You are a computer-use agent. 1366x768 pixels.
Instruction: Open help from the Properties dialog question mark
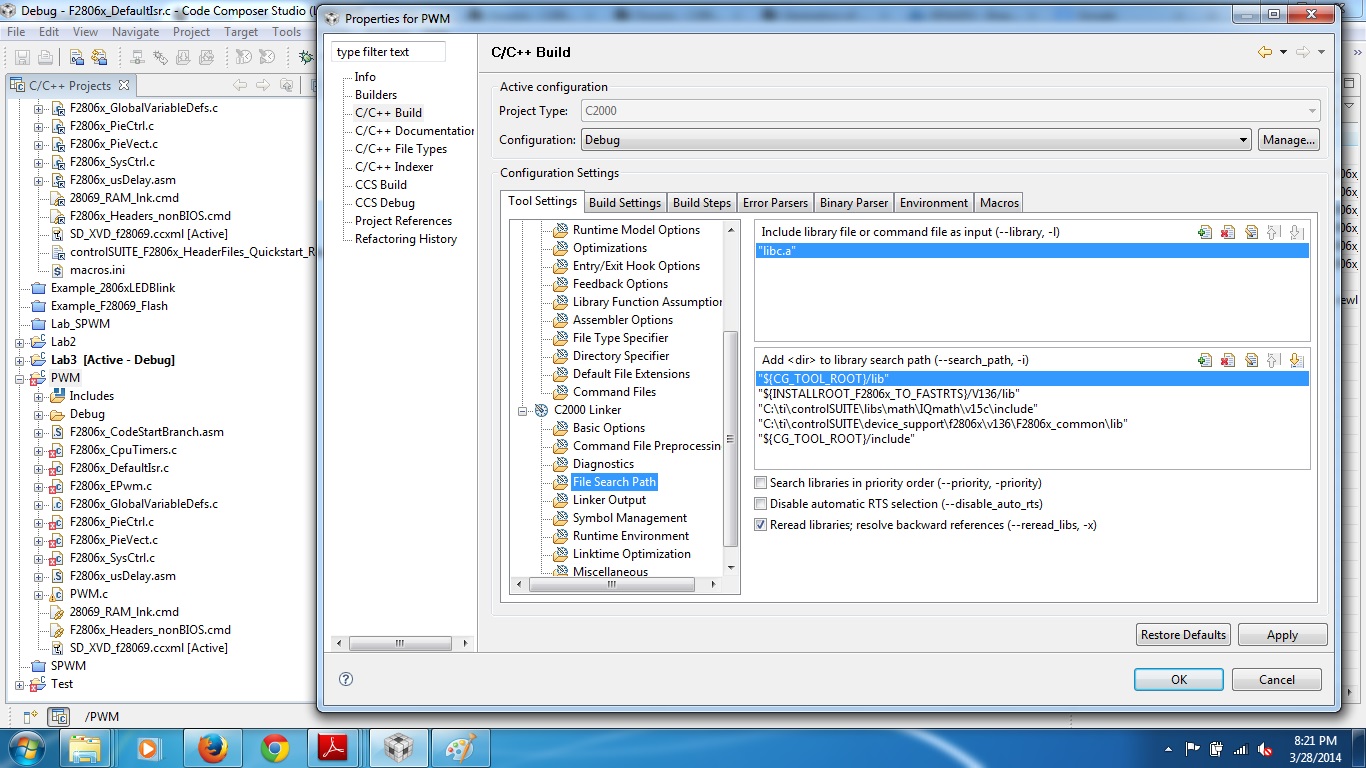(345, 679)
